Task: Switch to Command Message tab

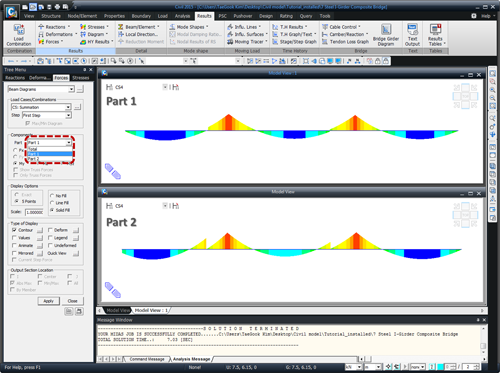Action: click(x=147, y=359)
